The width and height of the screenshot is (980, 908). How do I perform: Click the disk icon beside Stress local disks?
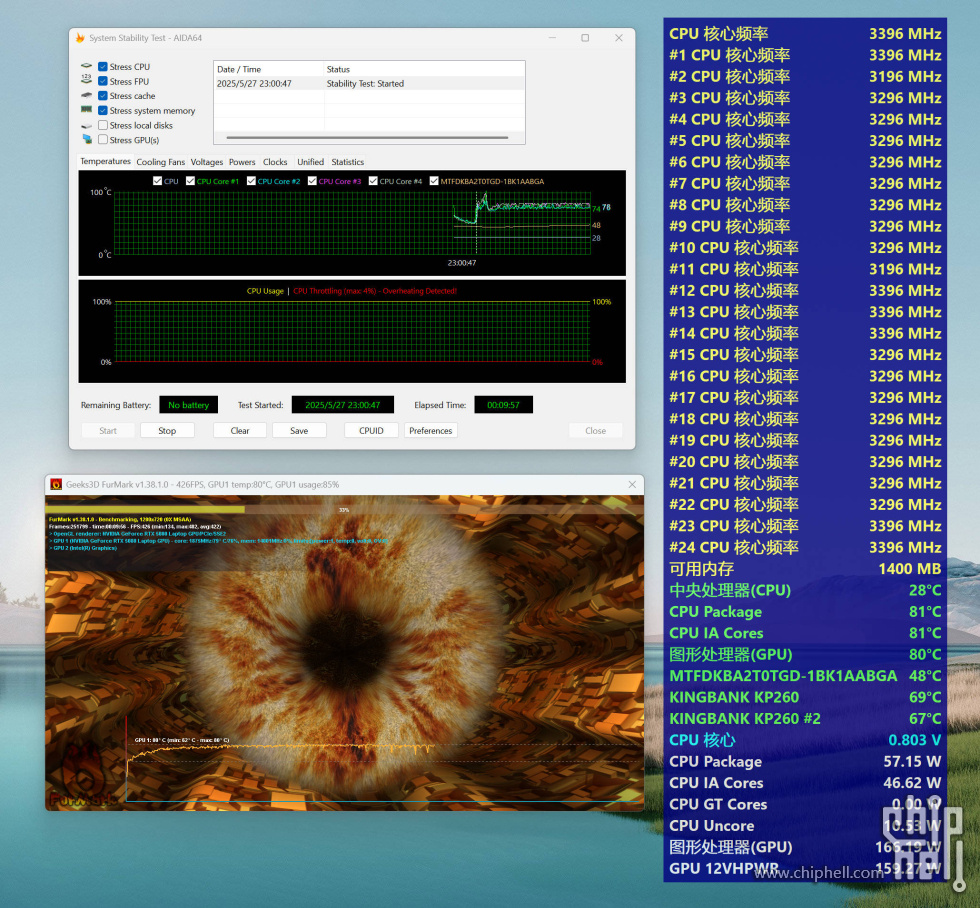click(x=86, y=125)
